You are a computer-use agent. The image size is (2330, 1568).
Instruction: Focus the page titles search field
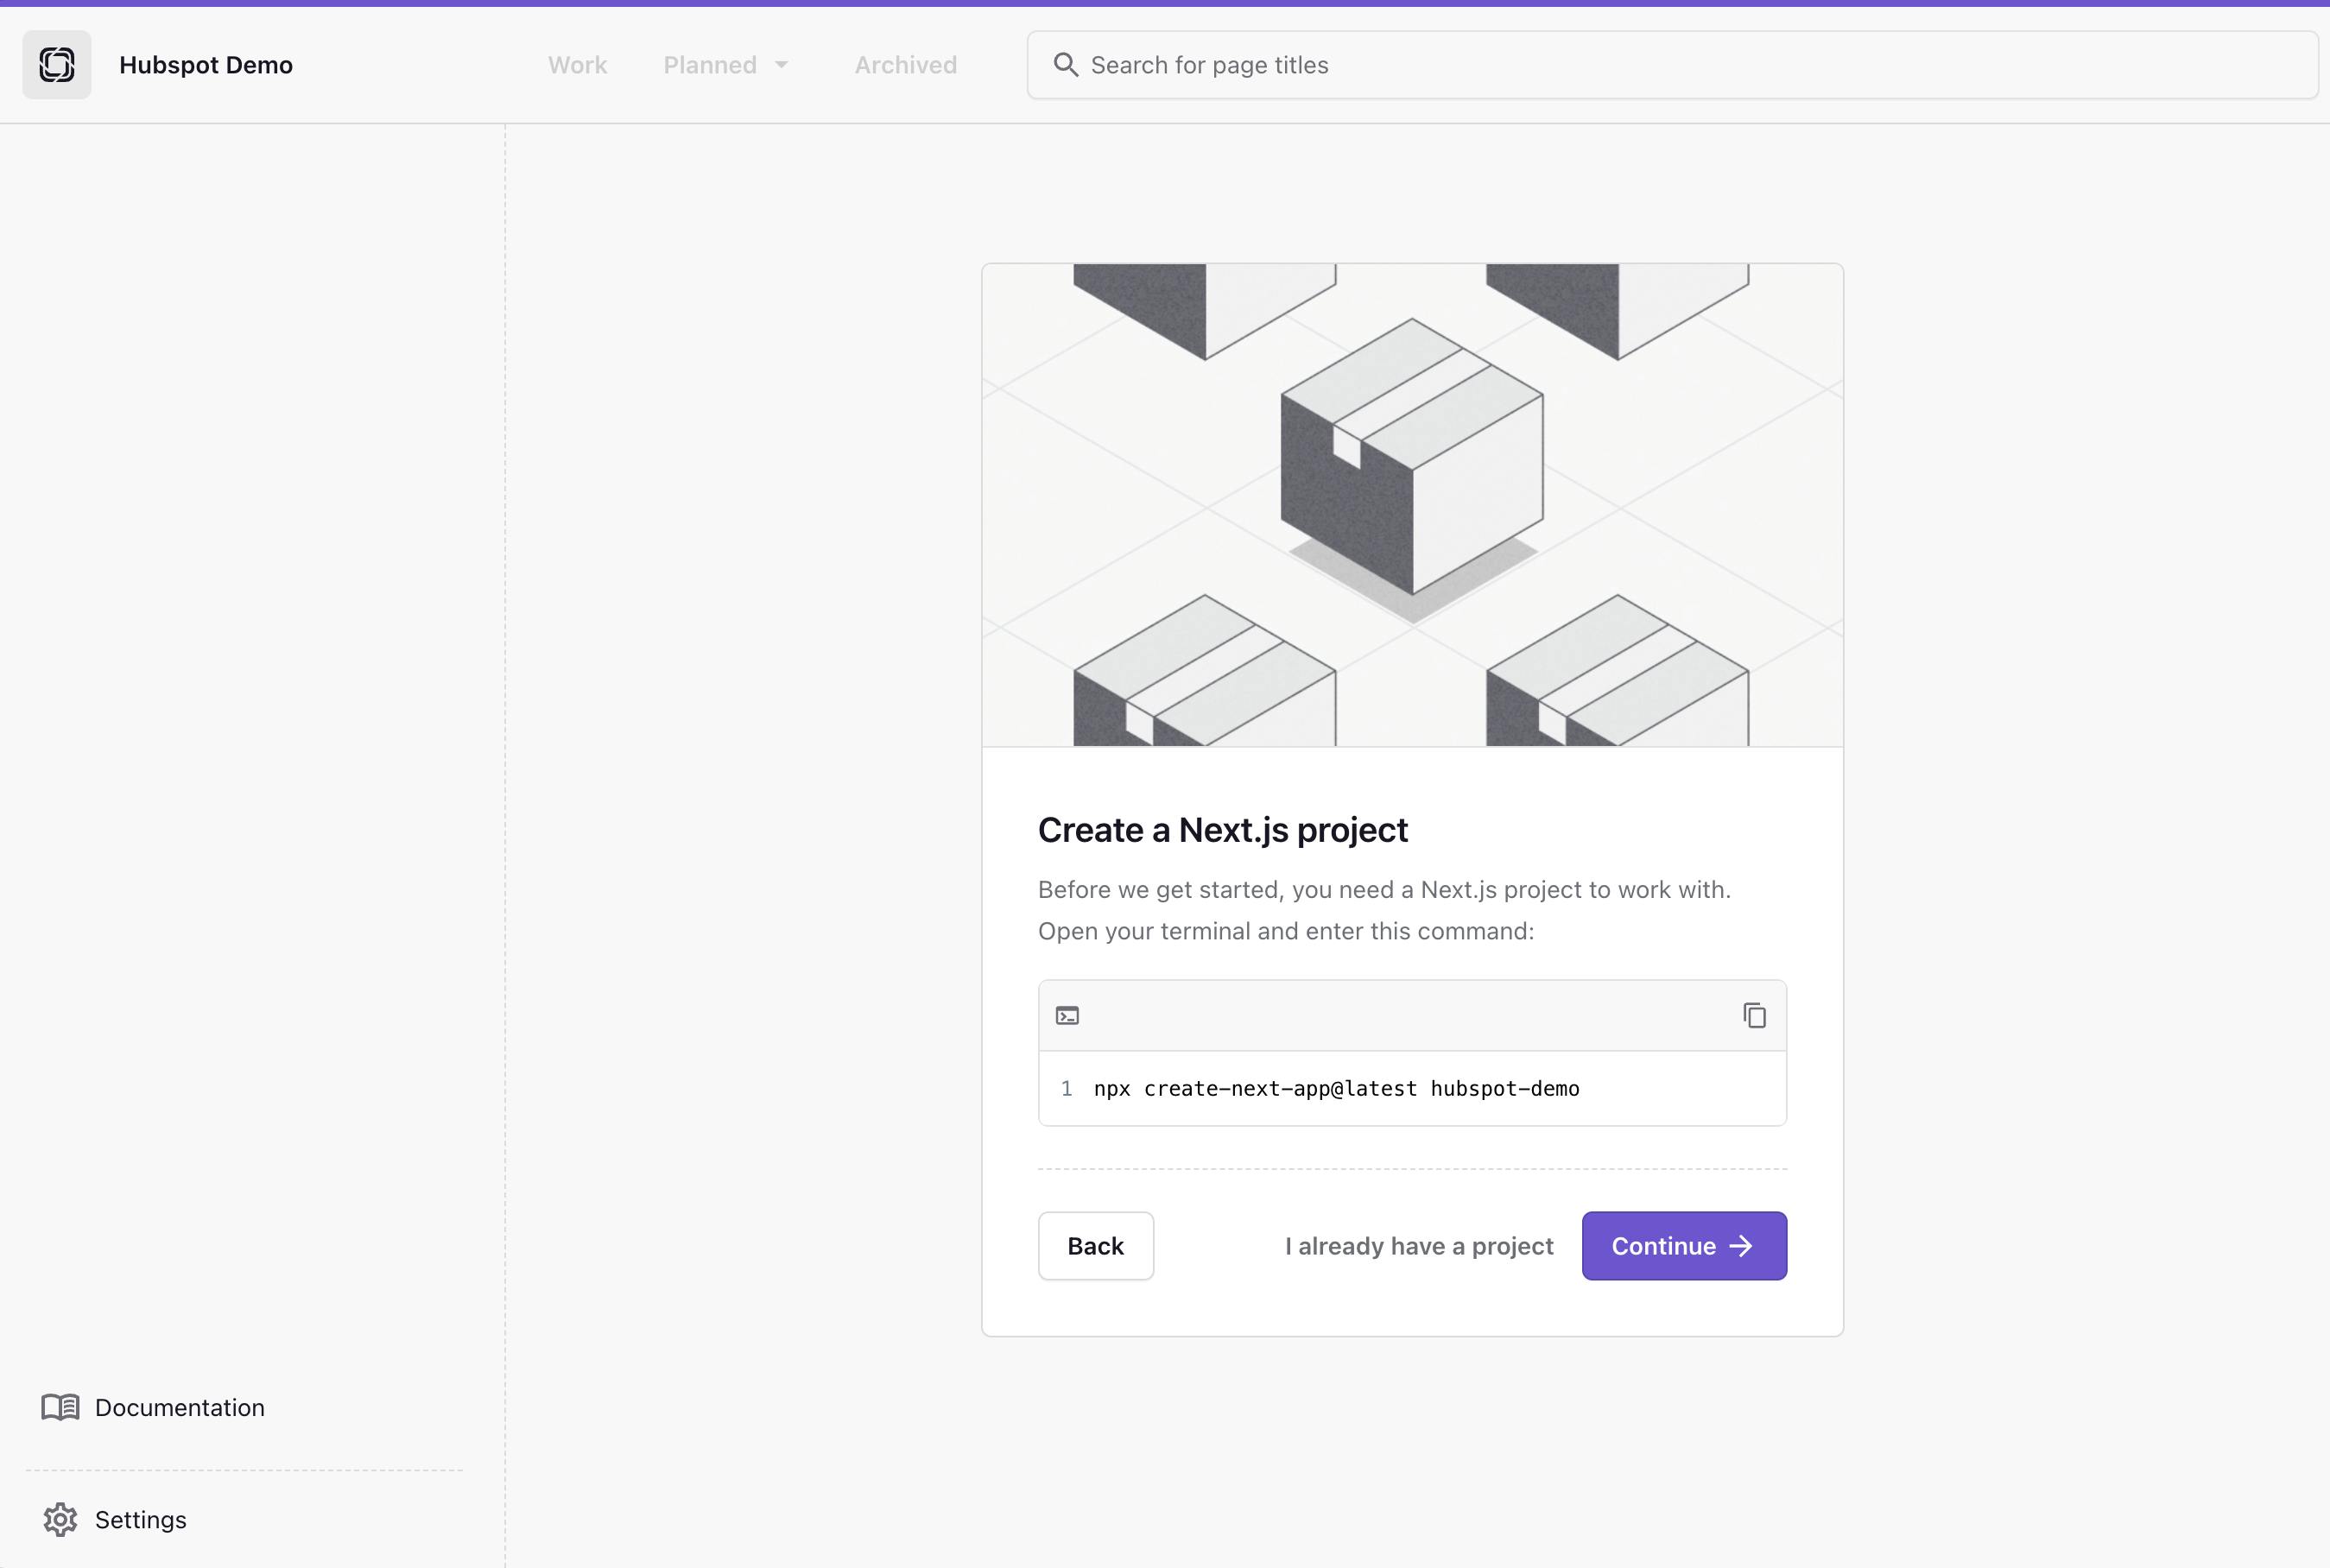(1690, 65)
